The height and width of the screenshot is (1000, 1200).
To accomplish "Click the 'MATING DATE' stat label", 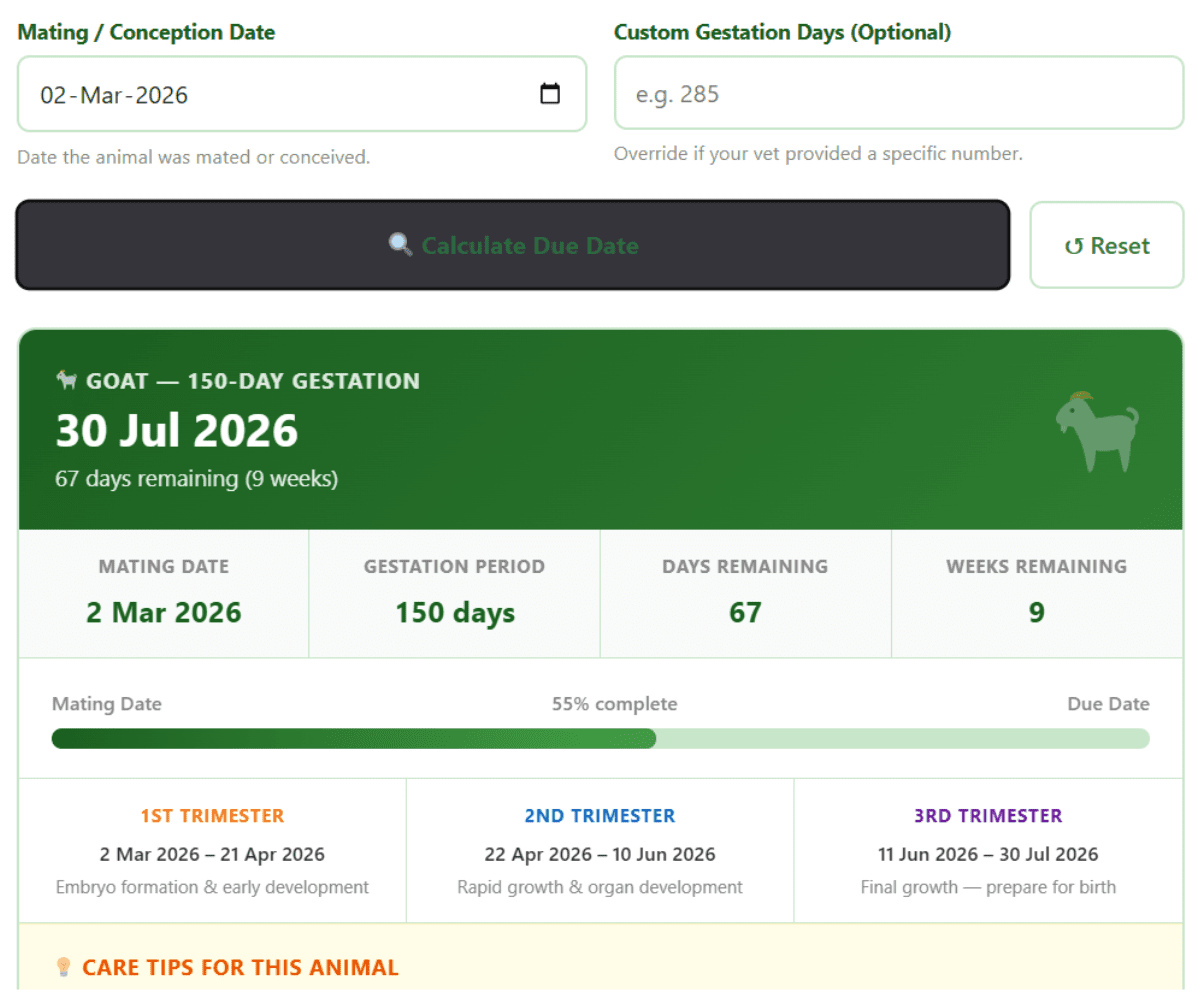I will click(164, 566).
